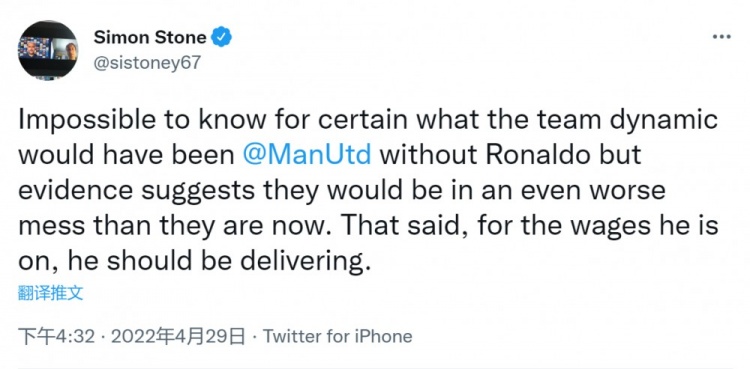Click the phrase That said in tweet
Image resolution: width=750 pixels, height=369 pixels.
click(400, 226)
